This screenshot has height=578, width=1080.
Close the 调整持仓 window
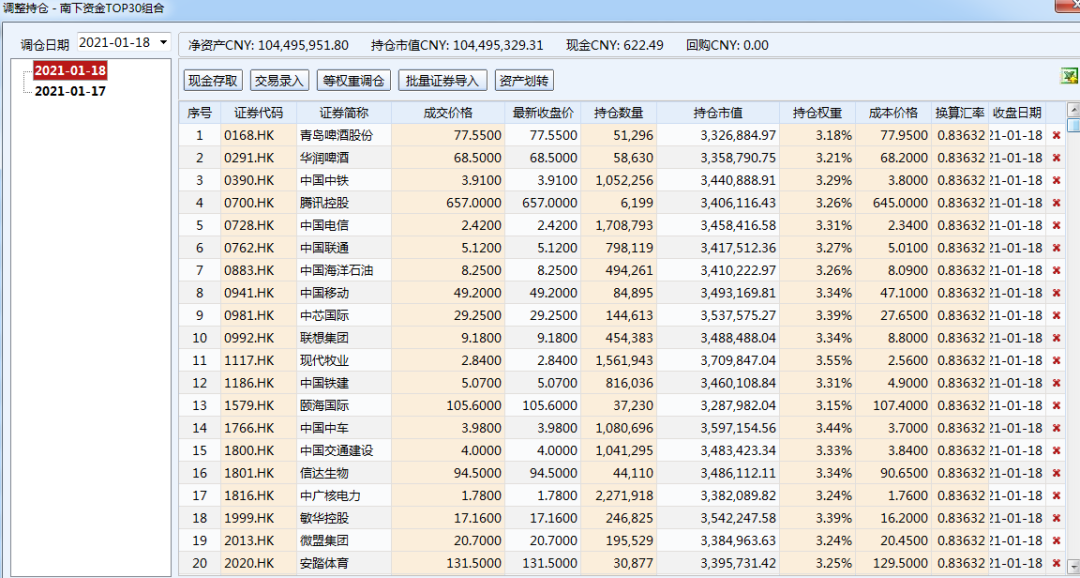(1066, 6)
